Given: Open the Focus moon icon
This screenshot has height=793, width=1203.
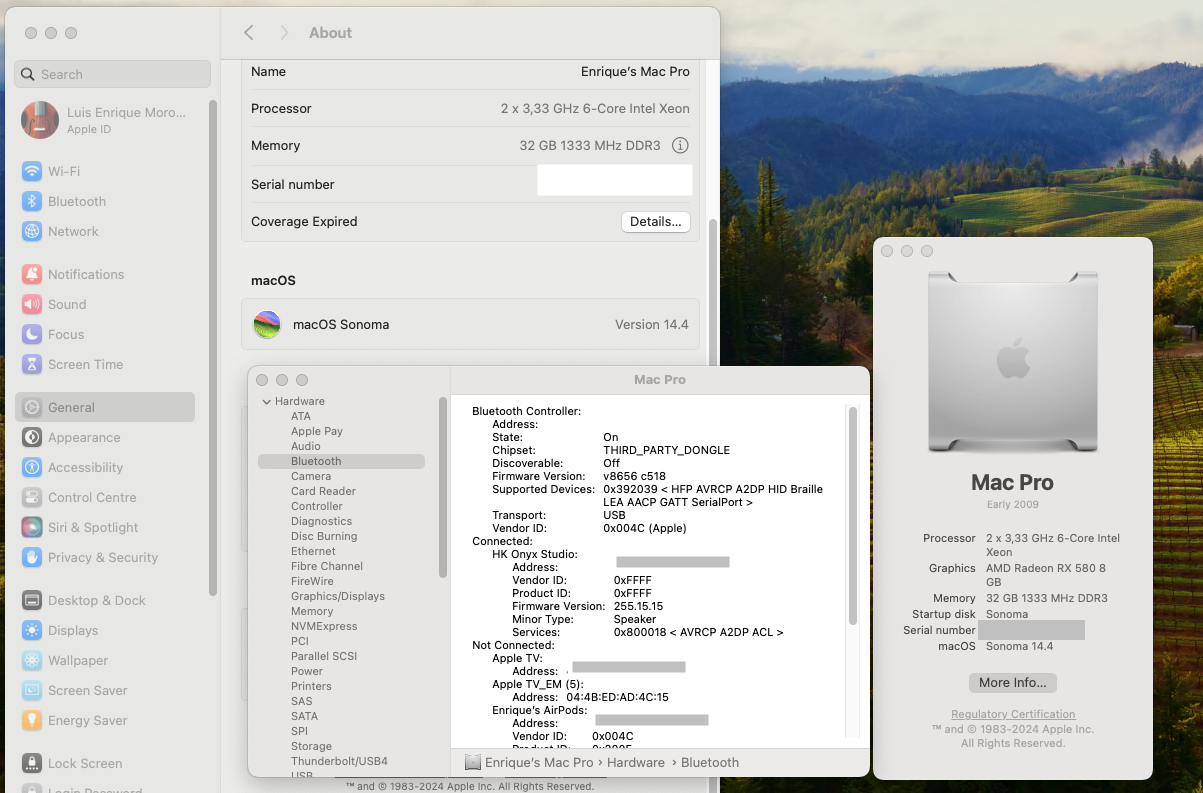Looking at the screenshot, I should (32, 334).
